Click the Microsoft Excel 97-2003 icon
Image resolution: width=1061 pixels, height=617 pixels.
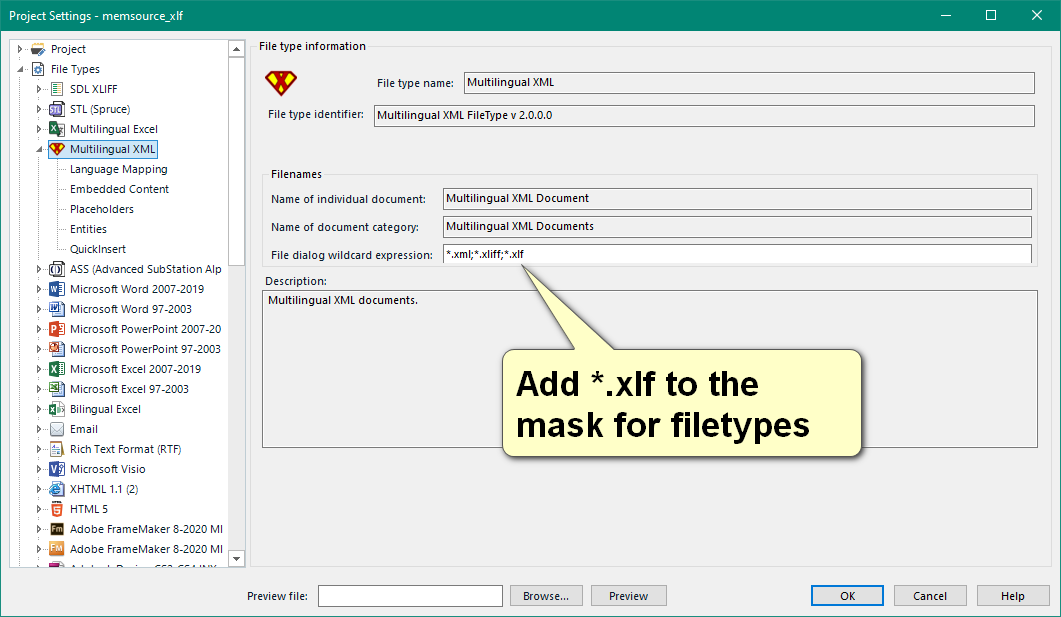57,389
